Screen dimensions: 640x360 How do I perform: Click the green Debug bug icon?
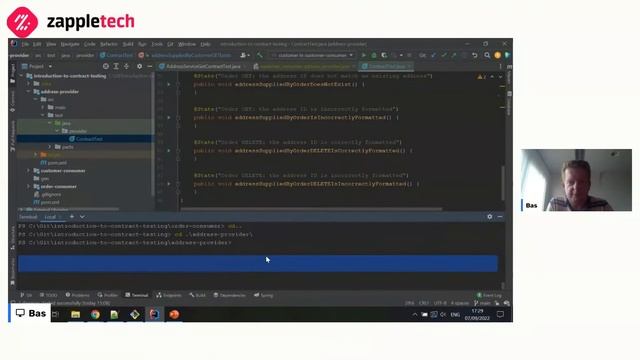click(x=373, y=55)
